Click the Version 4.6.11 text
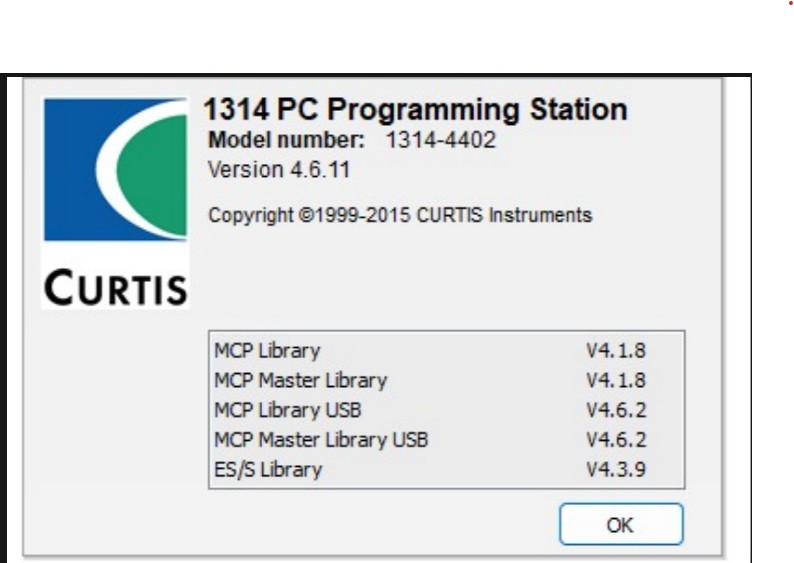Image resolution: width=794 pixels, height=563 pixels. (278, 169)
